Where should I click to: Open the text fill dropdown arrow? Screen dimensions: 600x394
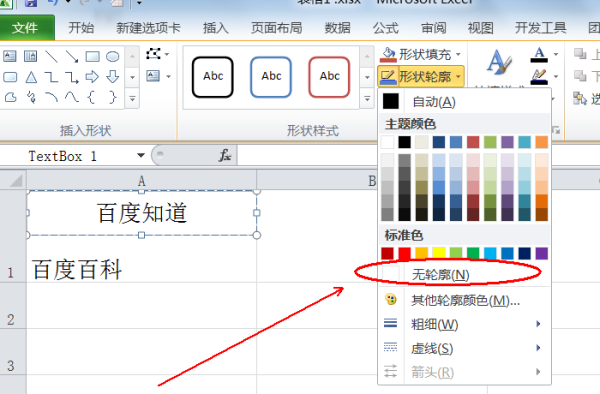(x=556, y=54)
